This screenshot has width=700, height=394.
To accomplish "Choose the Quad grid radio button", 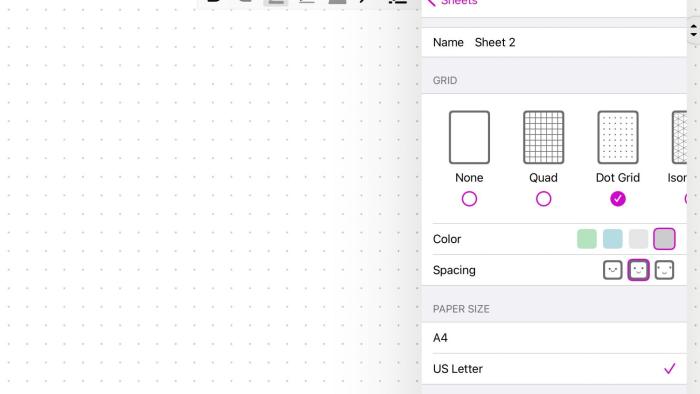I will [x=543, y=199].
